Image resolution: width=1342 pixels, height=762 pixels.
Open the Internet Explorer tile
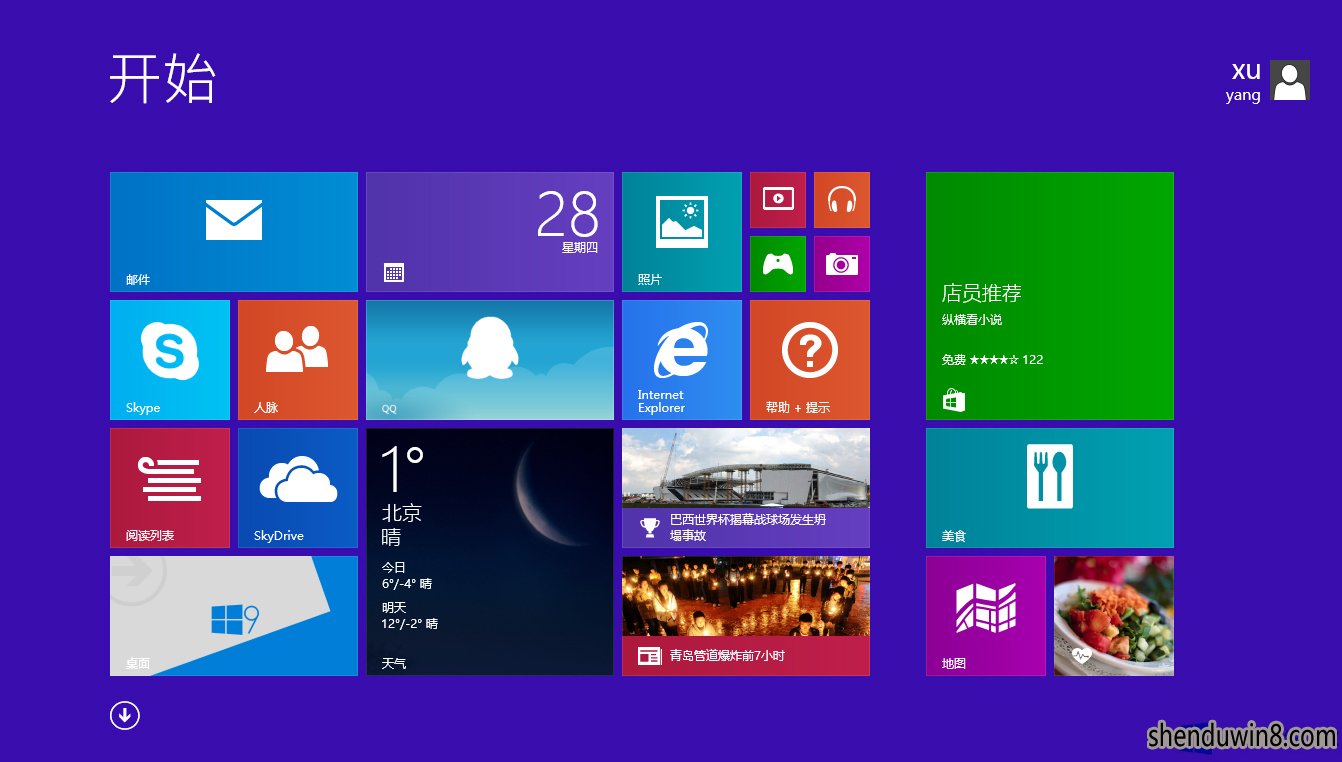click(682, 360)
